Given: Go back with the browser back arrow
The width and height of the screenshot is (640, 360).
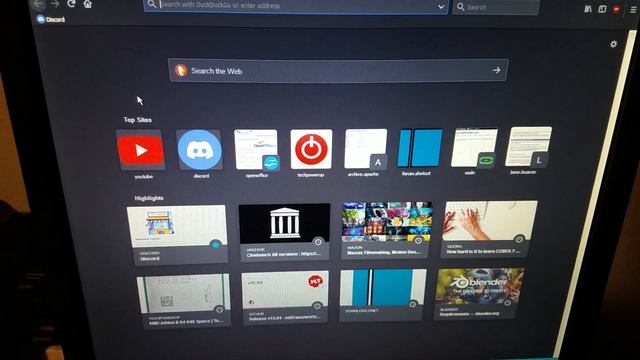Looking at the screenshot, I should [38, 4].
